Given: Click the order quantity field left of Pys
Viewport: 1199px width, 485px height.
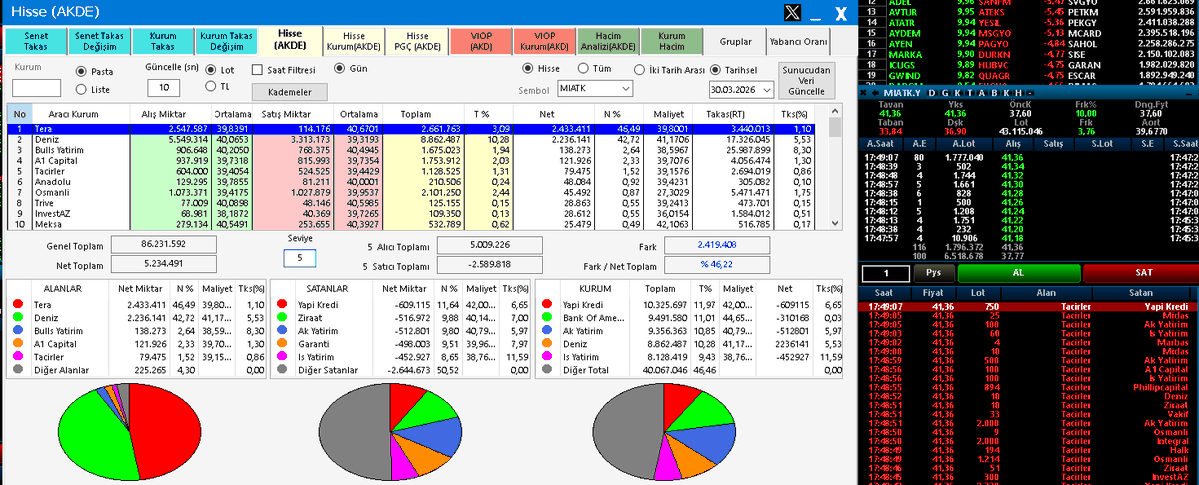Looking at the screenshot, I should click(885, 273).
